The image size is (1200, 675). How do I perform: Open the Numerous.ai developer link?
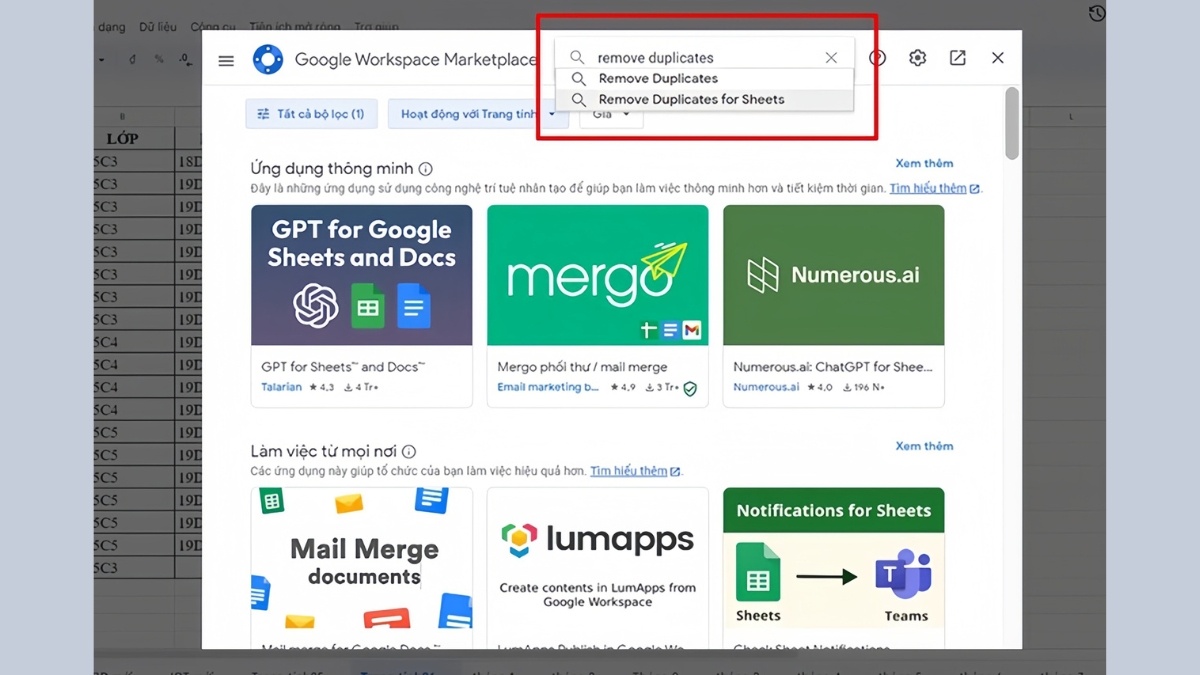pyautogui.click(x=766, y=387)
